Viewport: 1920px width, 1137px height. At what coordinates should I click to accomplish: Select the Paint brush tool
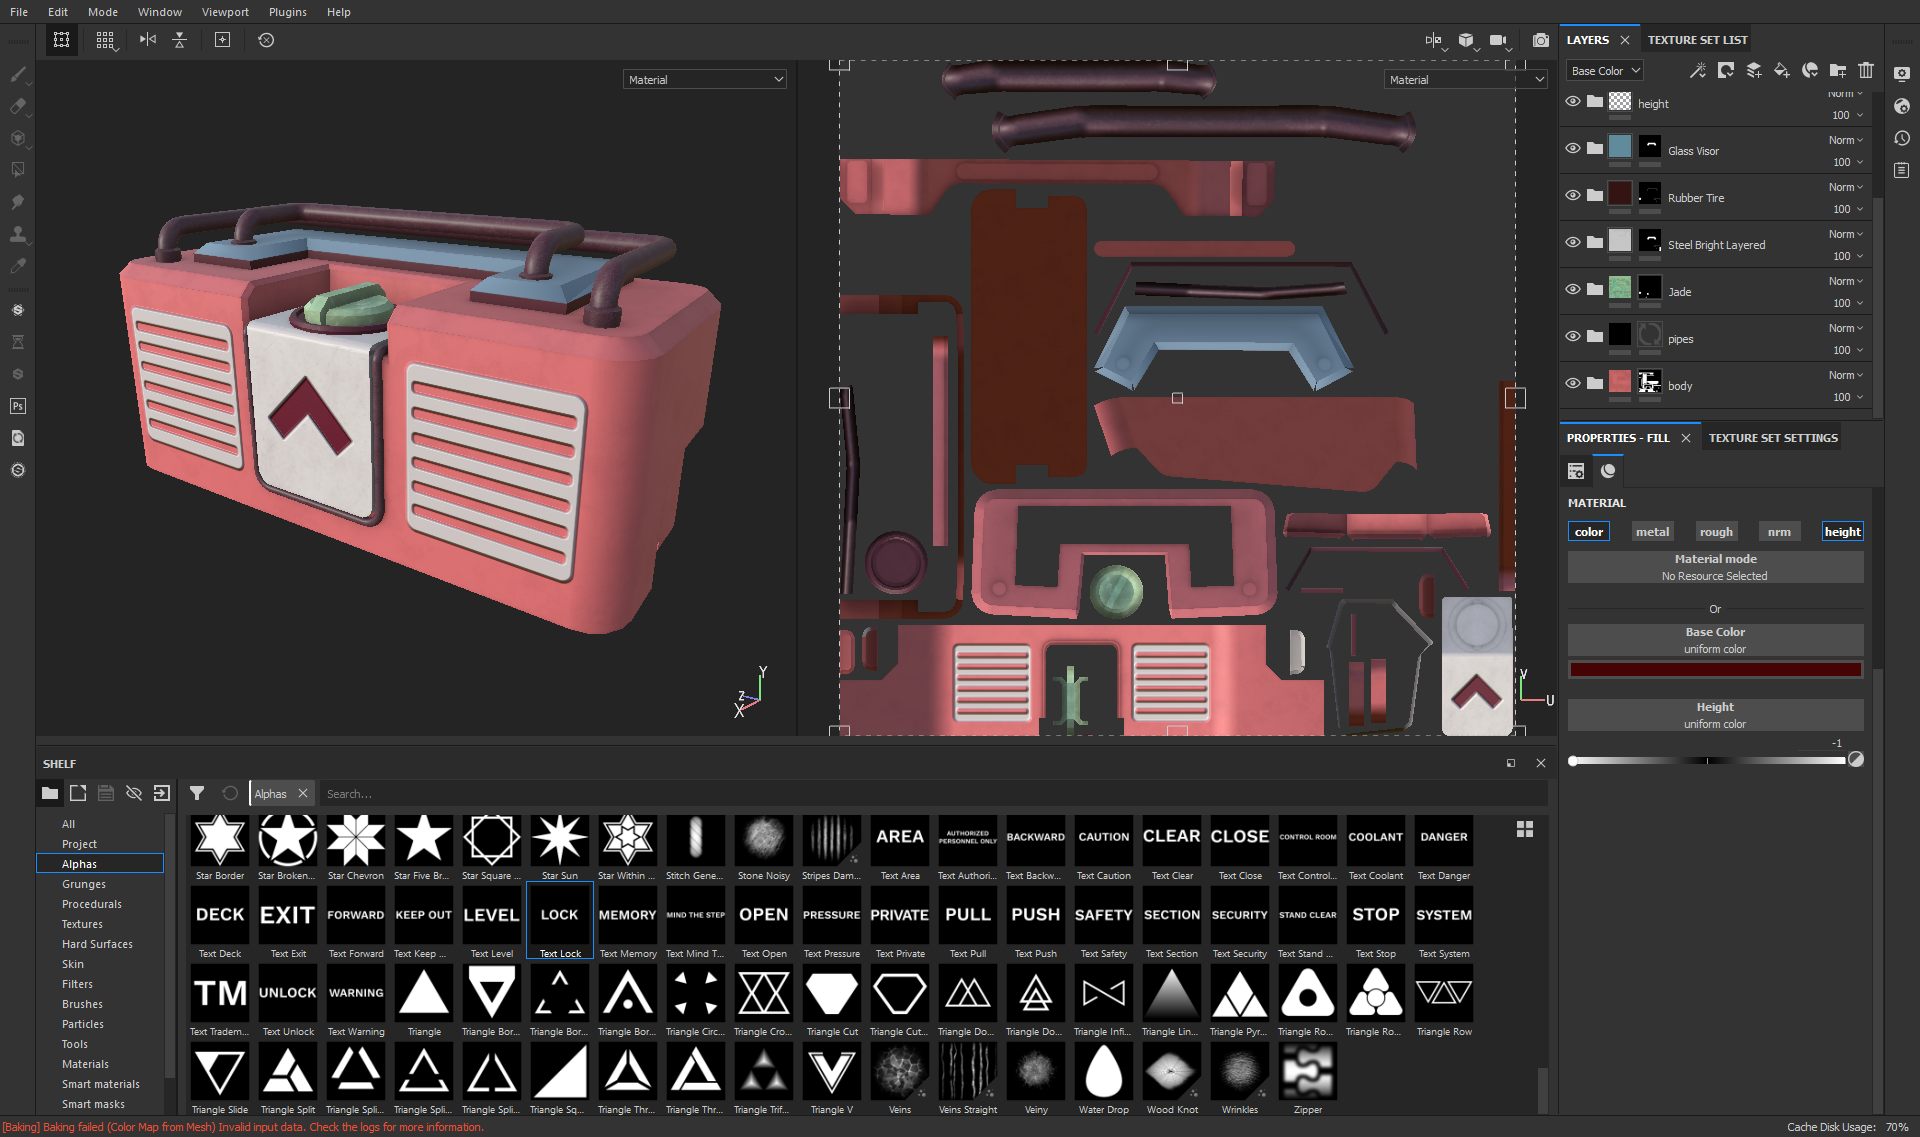coord(18,74)
